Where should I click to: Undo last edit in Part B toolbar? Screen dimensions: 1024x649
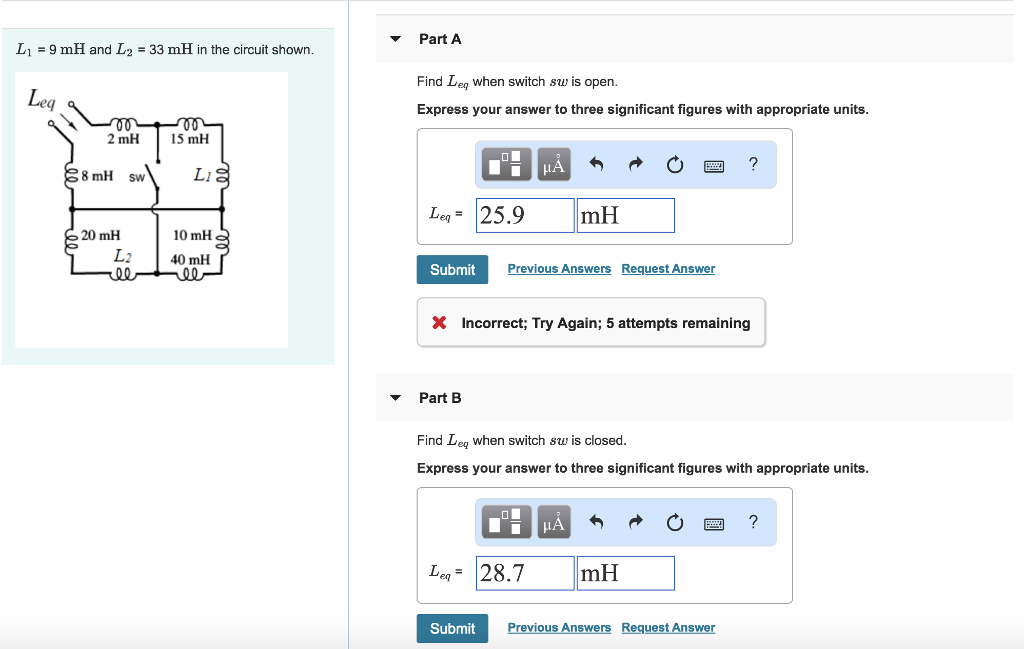(x=596, y=522)
